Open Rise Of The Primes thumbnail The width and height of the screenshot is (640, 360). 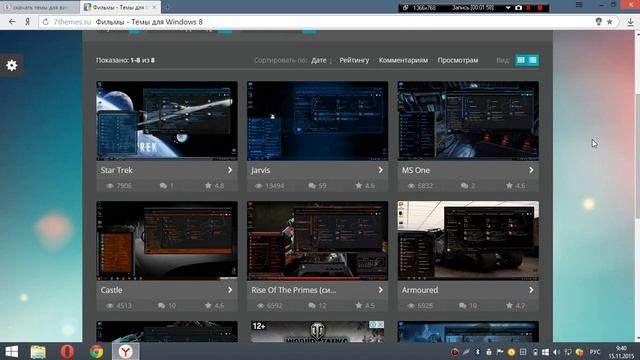pyautogui.click(x=318, y=240)
